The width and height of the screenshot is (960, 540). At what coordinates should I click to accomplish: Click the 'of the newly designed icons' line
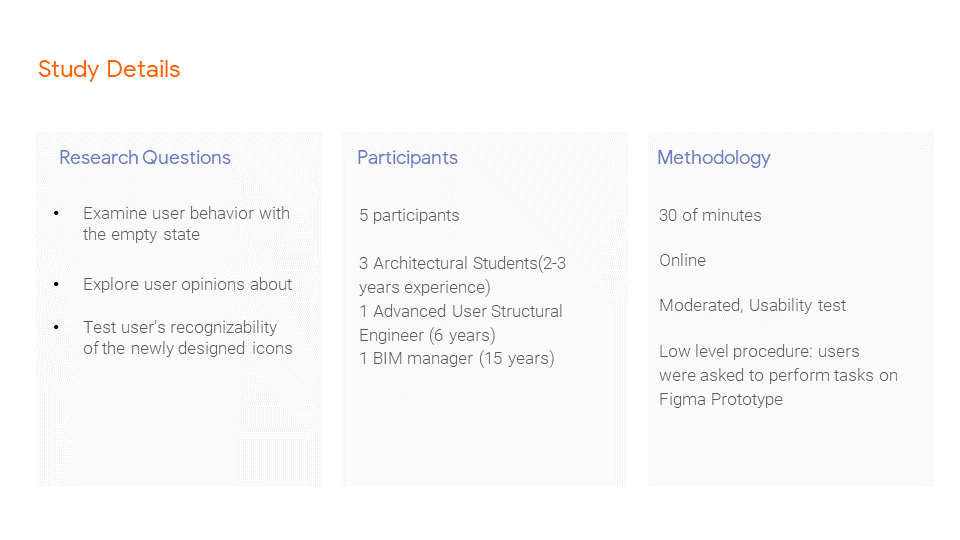(188, 348)
